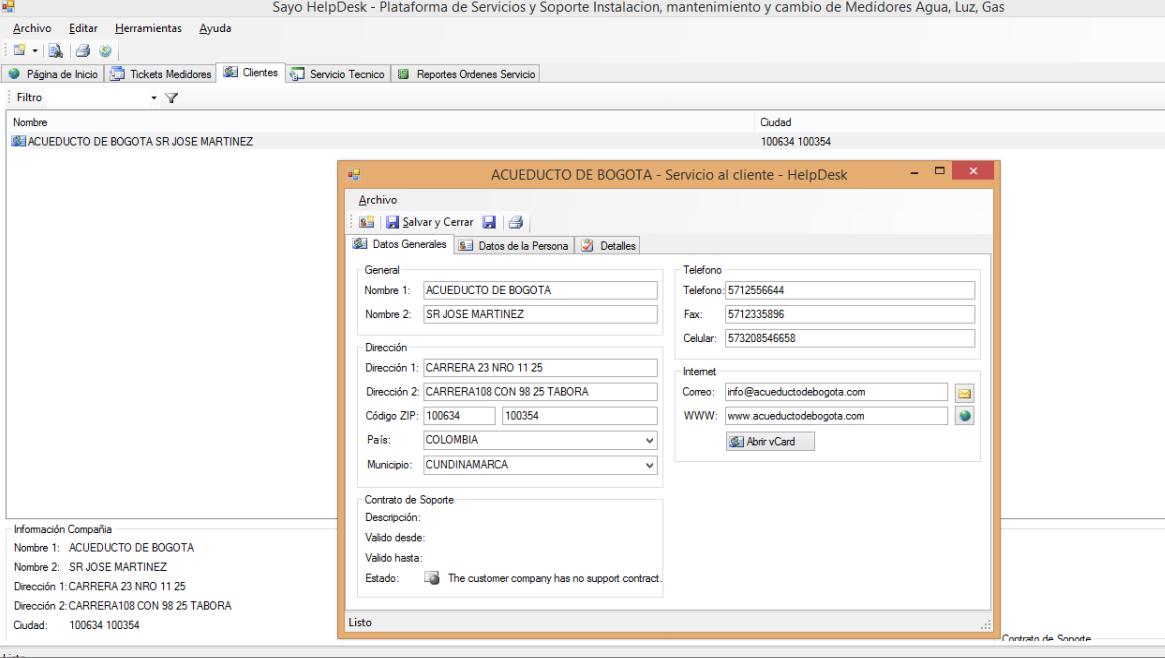Open the Archivo menu in customer dialog
This screenshot has height=658, width=1165.
tap(377, 200)
